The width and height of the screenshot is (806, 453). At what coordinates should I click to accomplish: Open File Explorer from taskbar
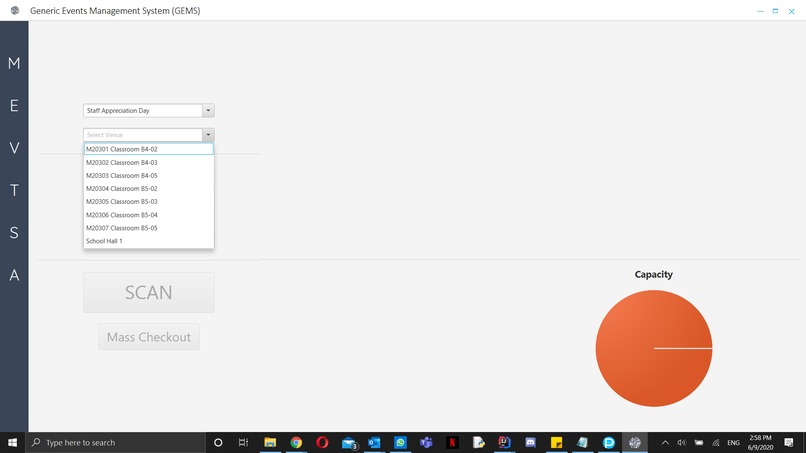tap(270, 442)
